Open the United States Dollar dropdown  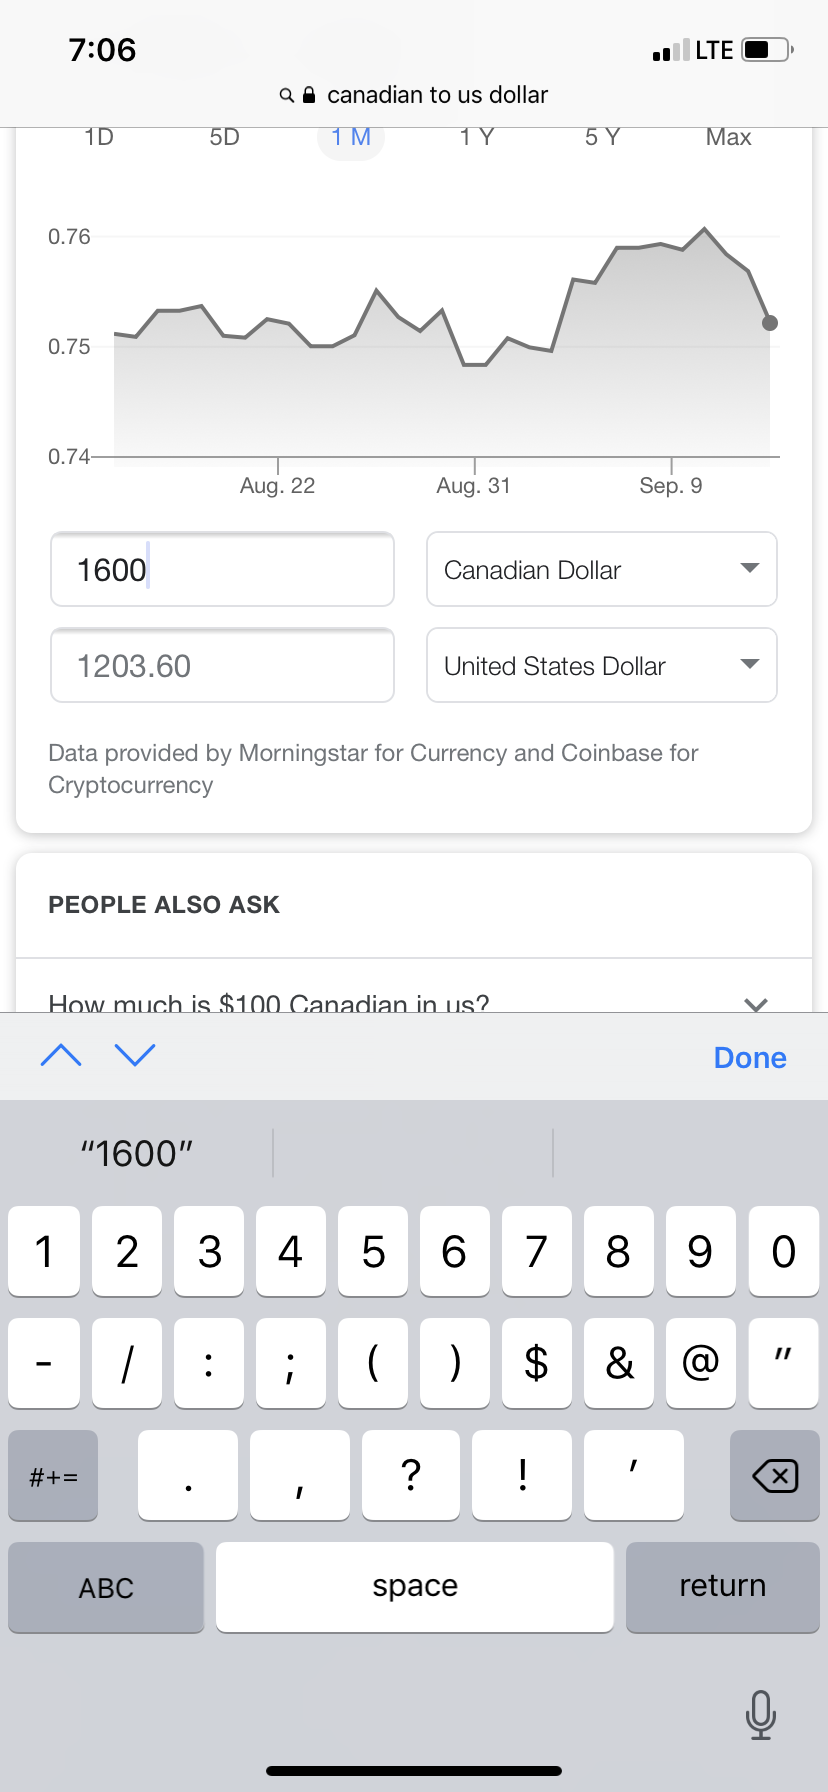coord(601,665)
